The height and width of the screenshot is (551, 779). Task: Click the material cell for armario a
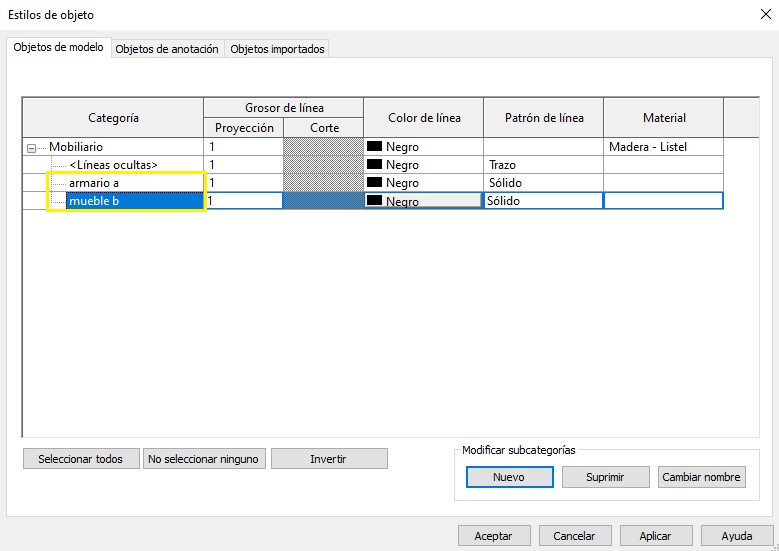pyautogui.click(x=664, y=183)
